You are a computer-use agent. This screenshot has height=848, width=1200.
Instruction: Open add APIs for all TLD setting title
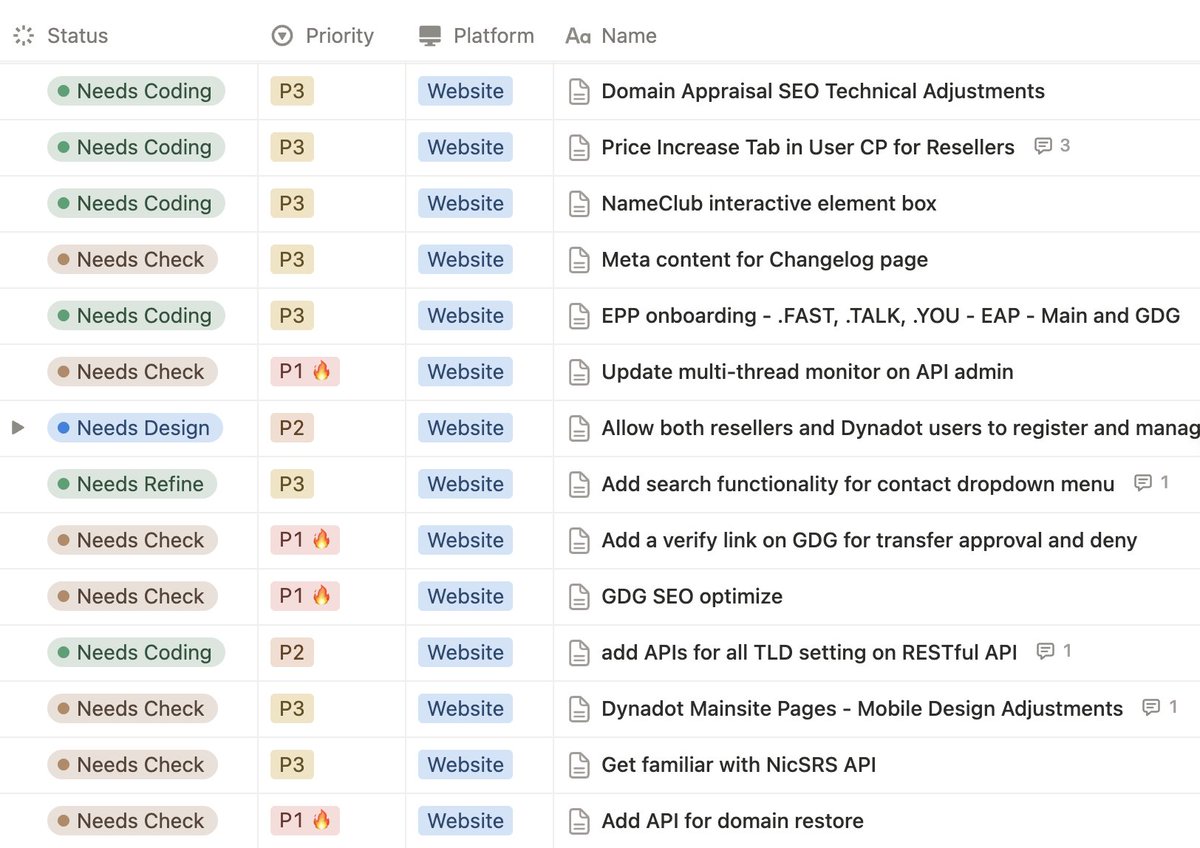tap(810, 652)
